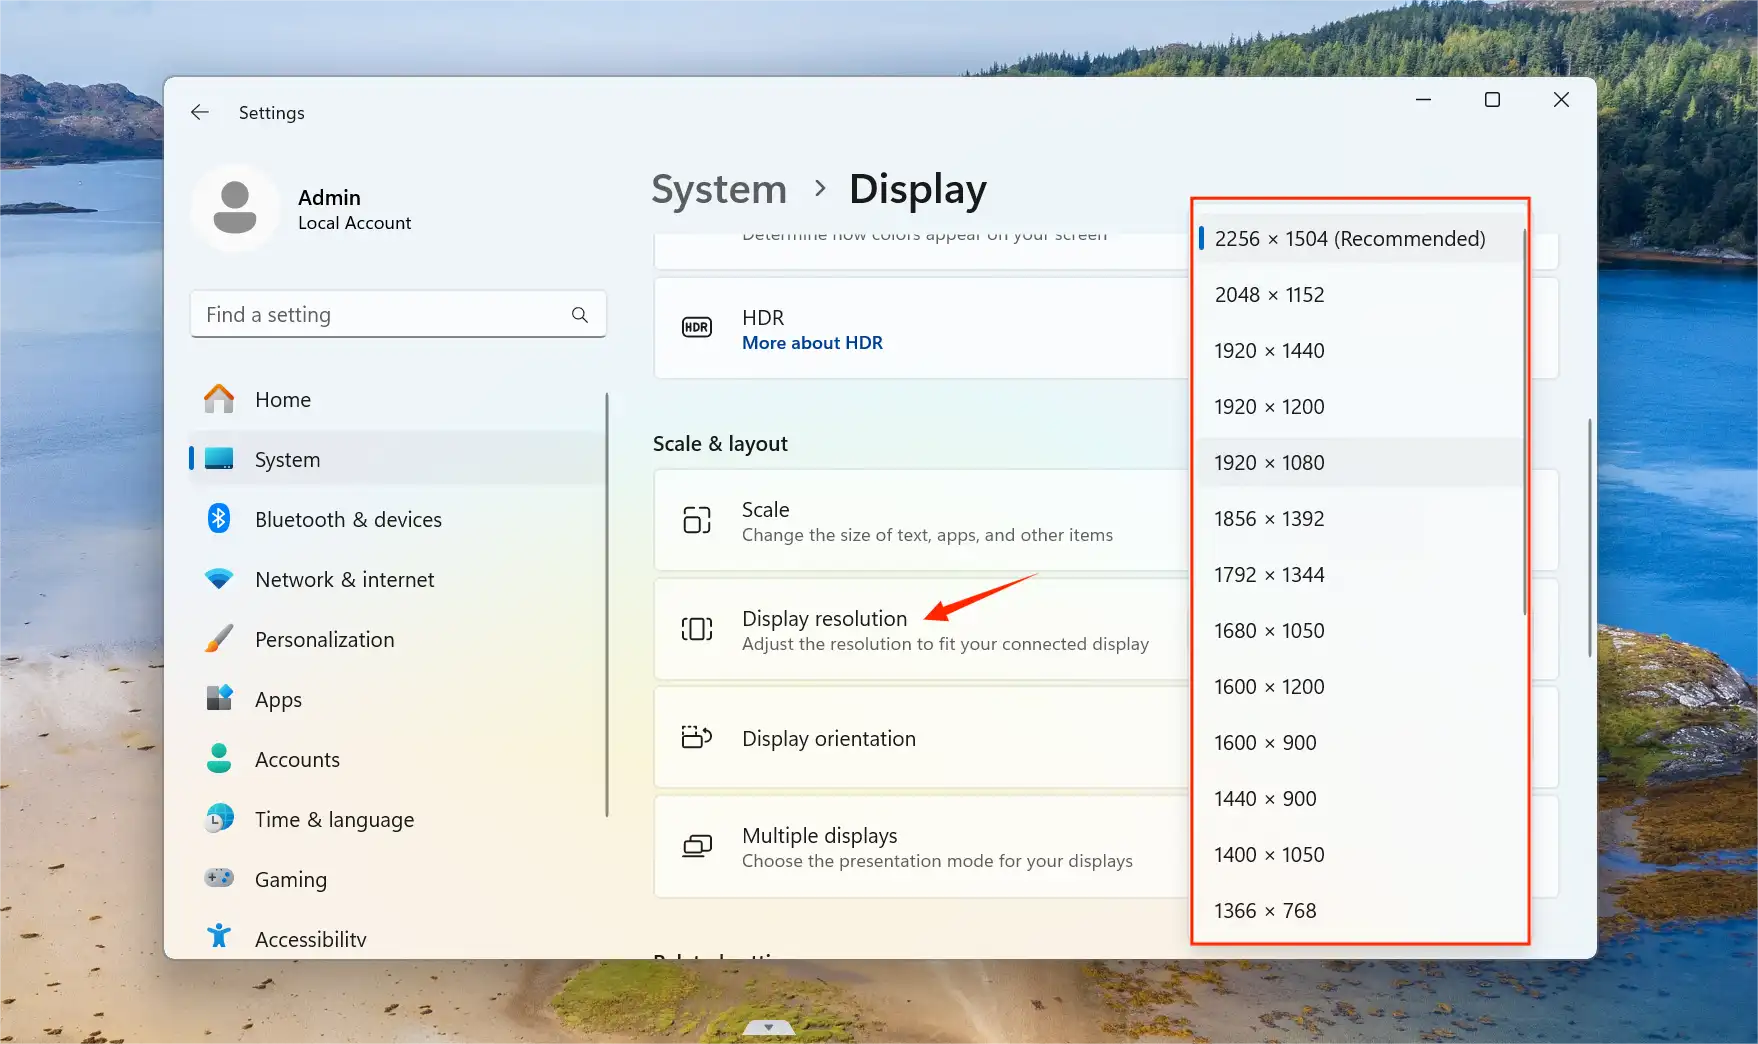Expand the Multiple displays row
The height and width of the screenshot is (1044, 1758).
click(x=921, y=847)
